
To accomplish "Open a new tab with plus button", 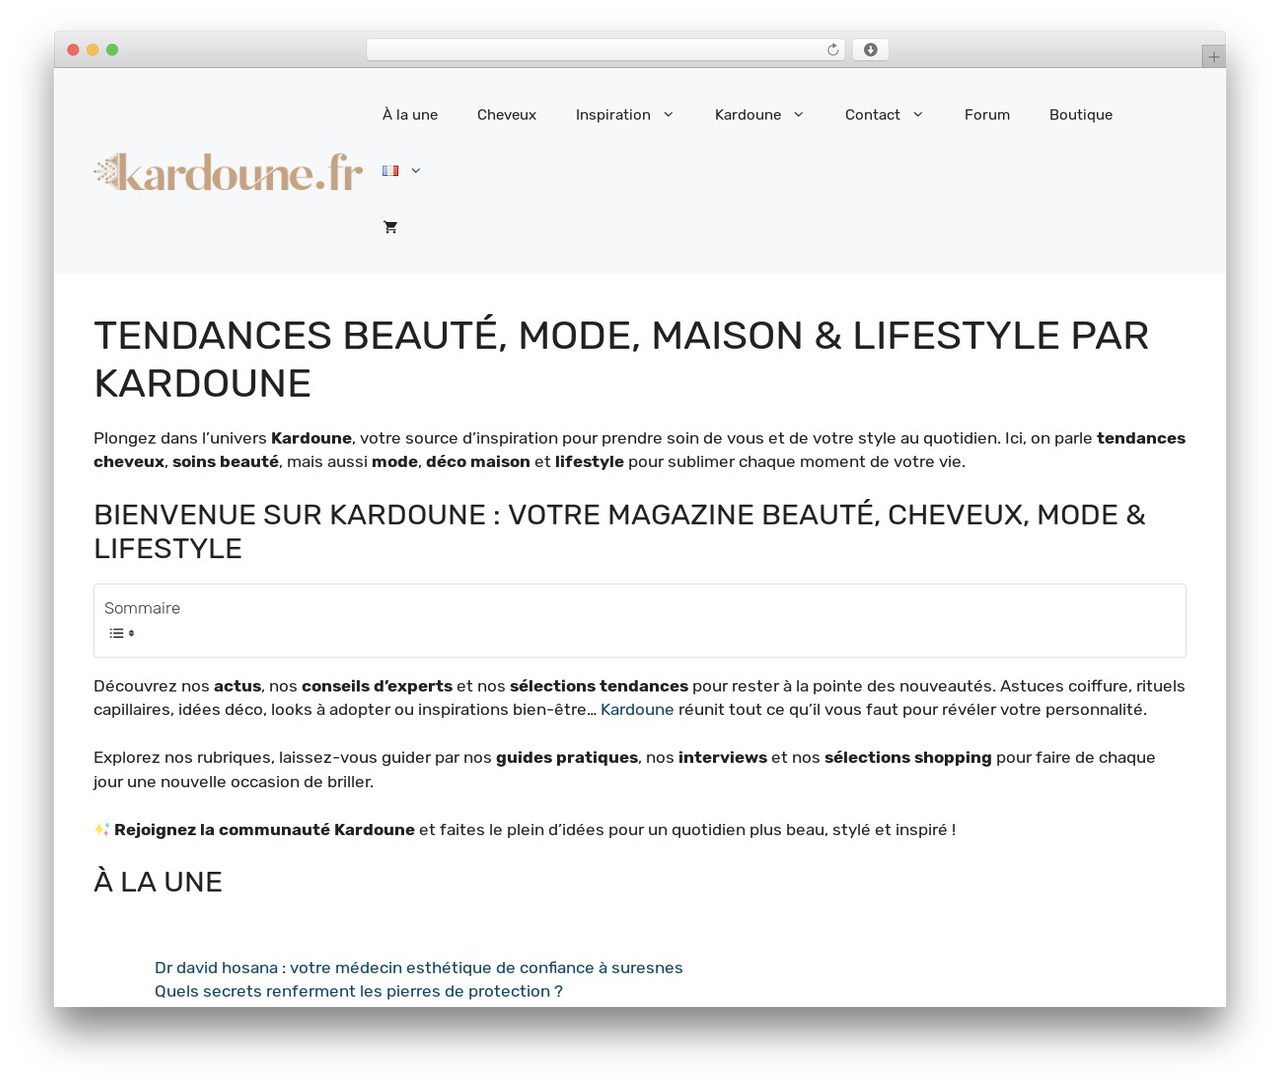I will [x=1213, y=57].
